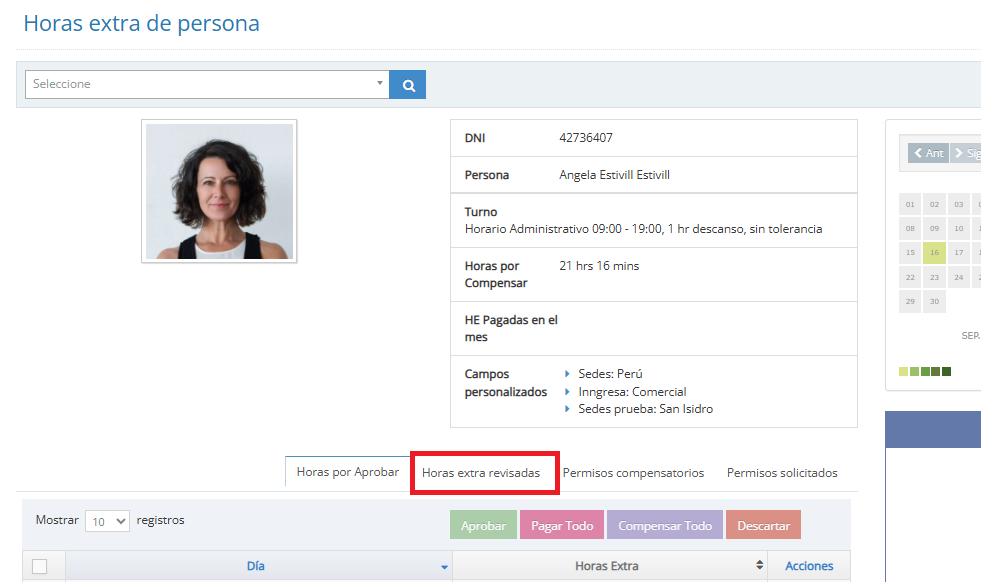The height and width of the screenshot is (582, 981).
Task: Click arrow bullet beside Sedes prueba
Action: [x=568, y=409]
